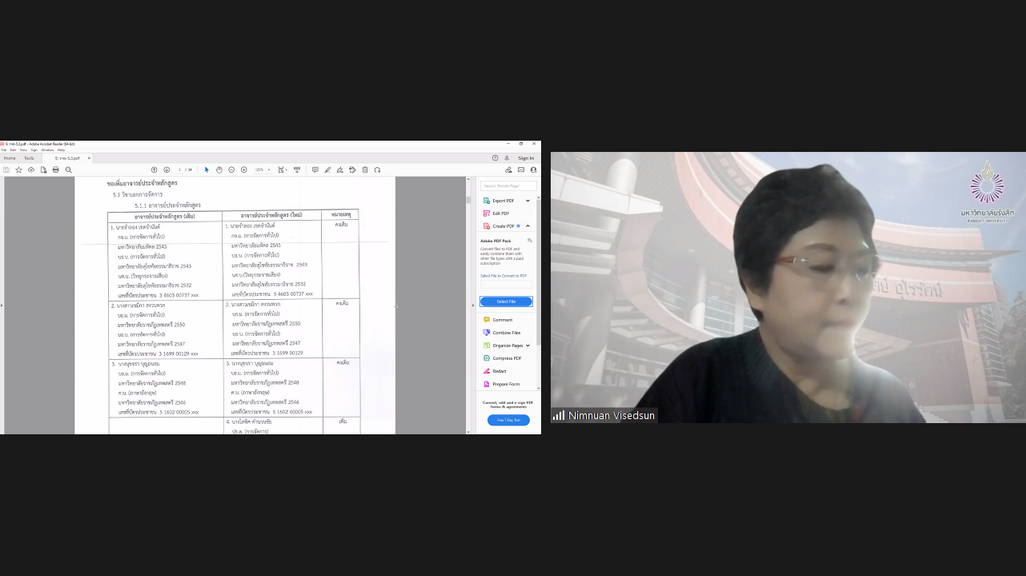Open the View menu

tap(23, 150)
